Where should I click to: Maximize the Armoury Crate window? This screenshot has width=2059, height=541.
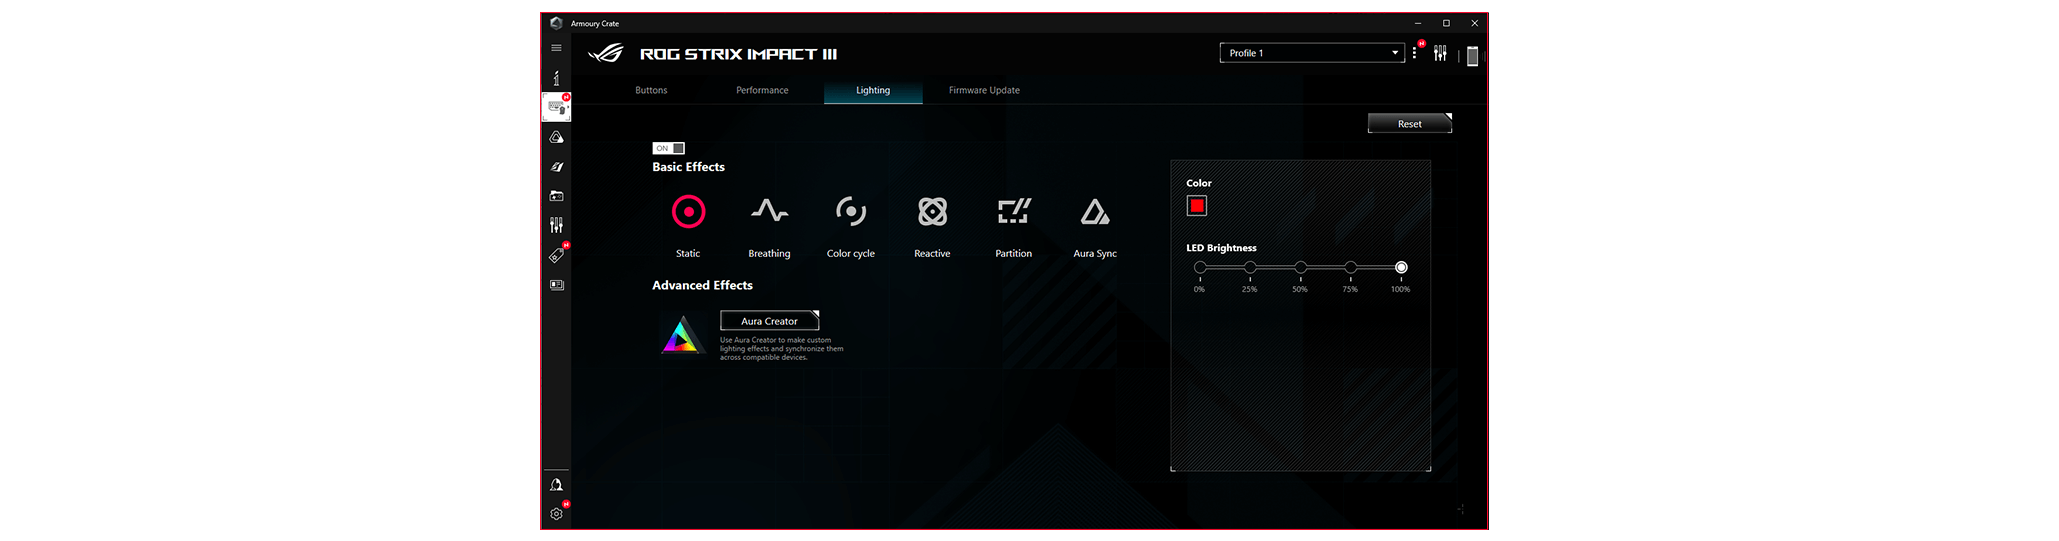[1446, 23]
